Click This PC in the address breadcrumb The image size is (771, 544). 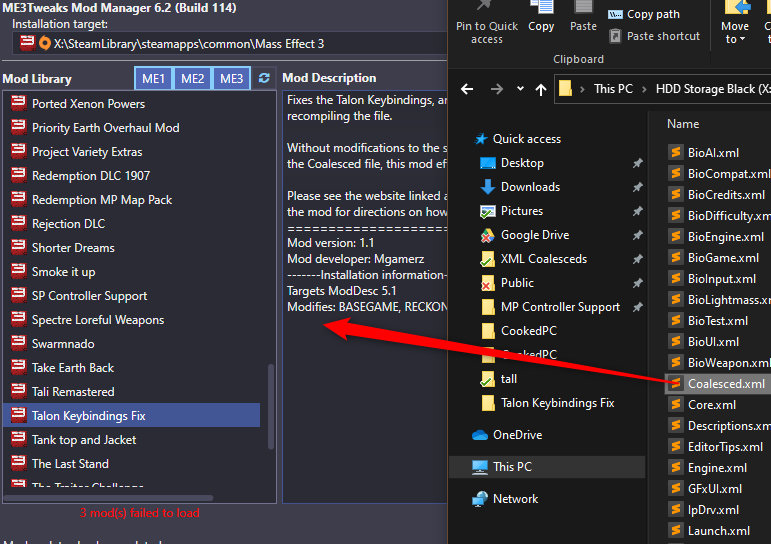(613, 89)
